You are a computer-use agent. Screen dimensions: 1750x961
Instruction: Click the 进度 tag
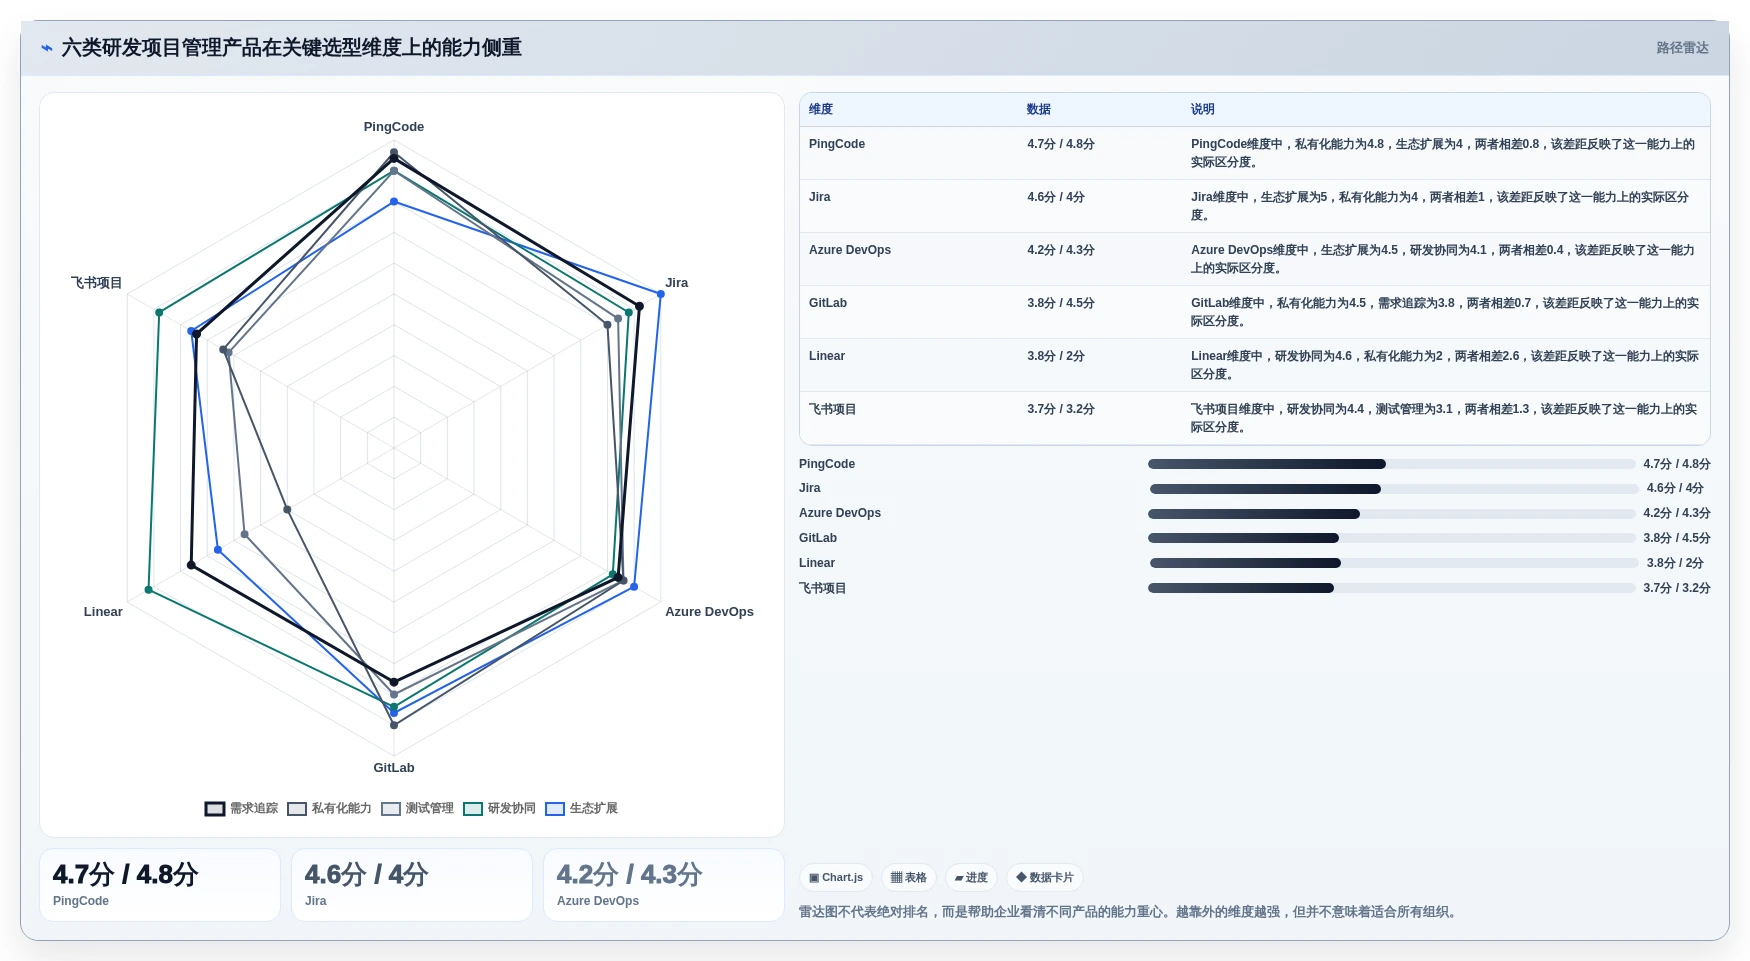[x=971, y=878]
